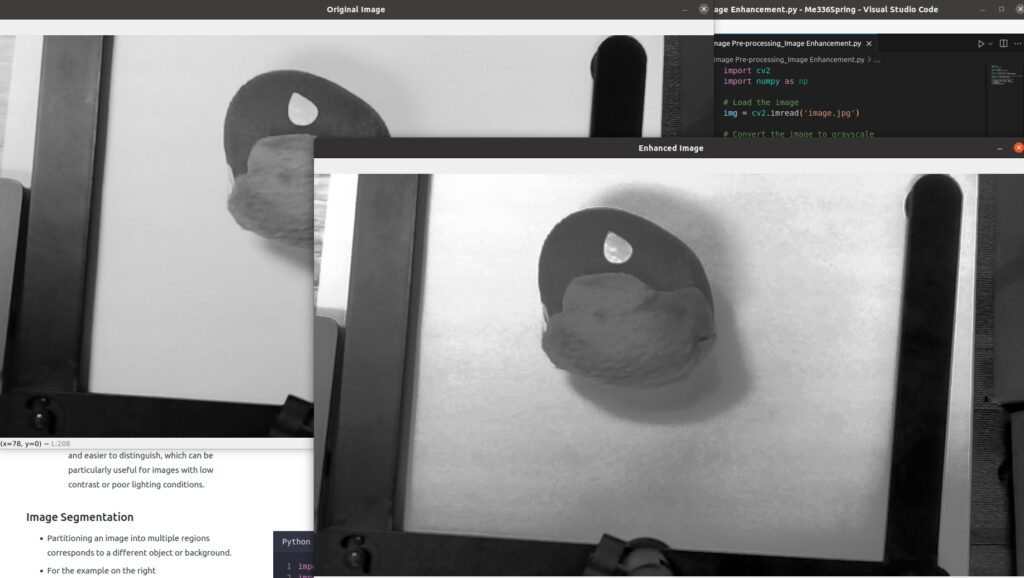This screenshot has width=1024, height=578.
Task: Minimize the Original Image window
Action: click(x=684, y=10)
